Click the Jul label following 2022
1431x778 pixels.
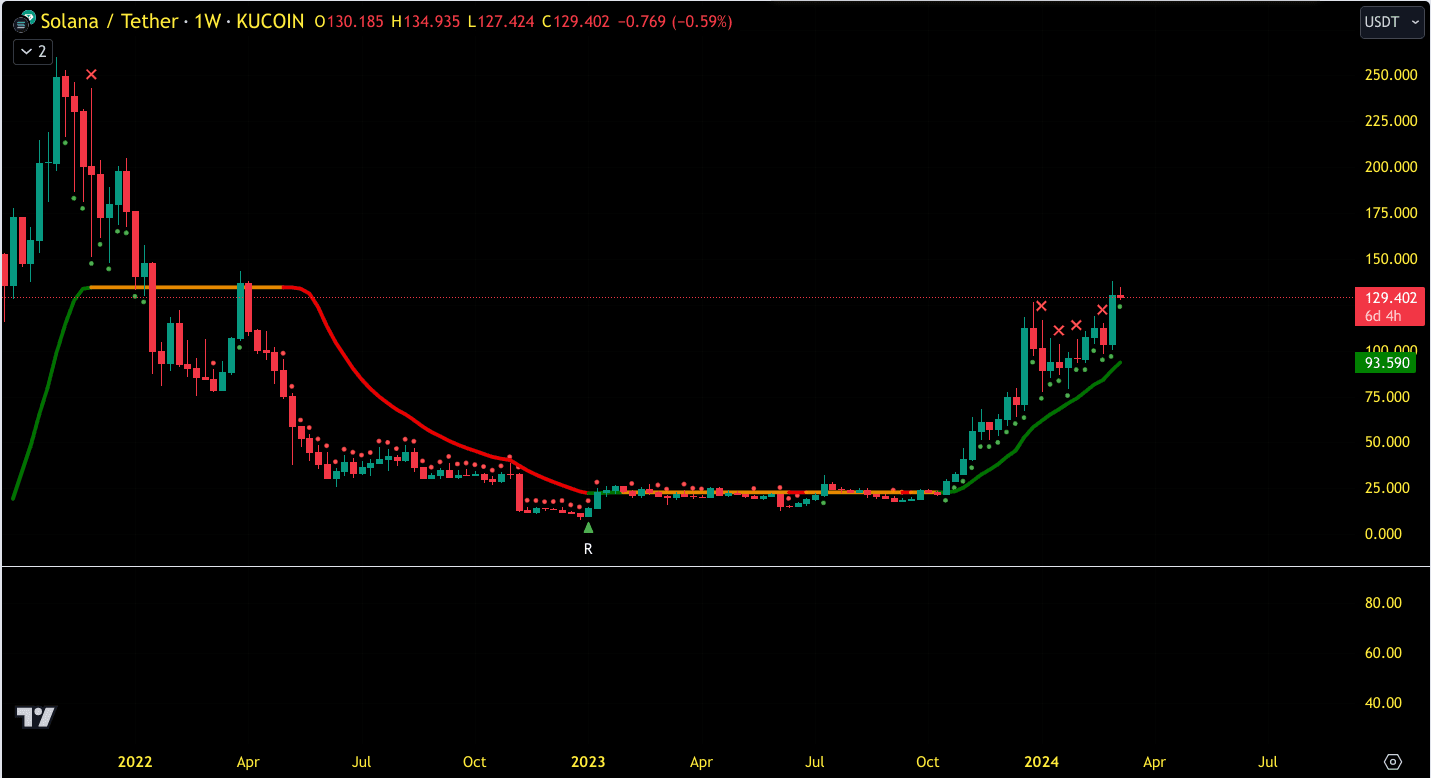click(x=361, y=762)
